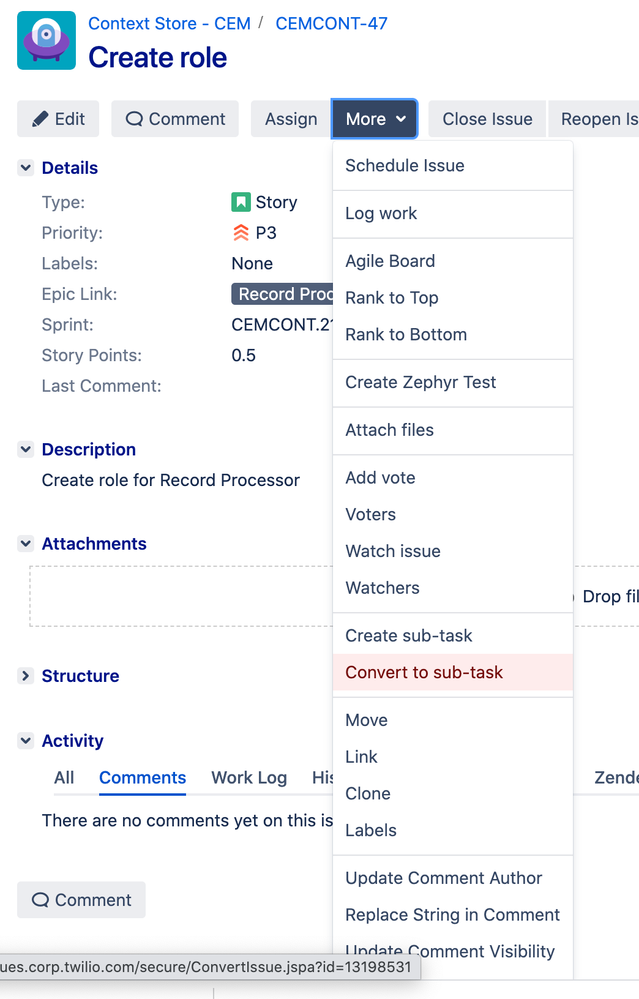639x999 pixels.
Task: Click the bottom Comment button
Action: [82, 900]
